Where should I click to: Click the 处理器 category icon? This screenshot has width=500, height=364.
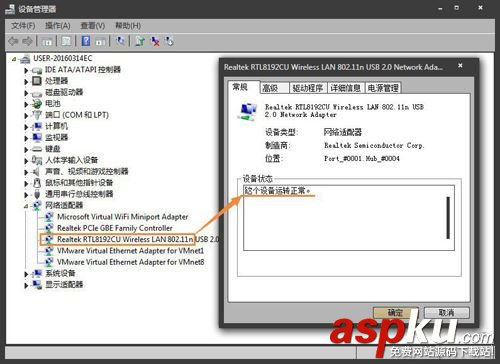37,81
